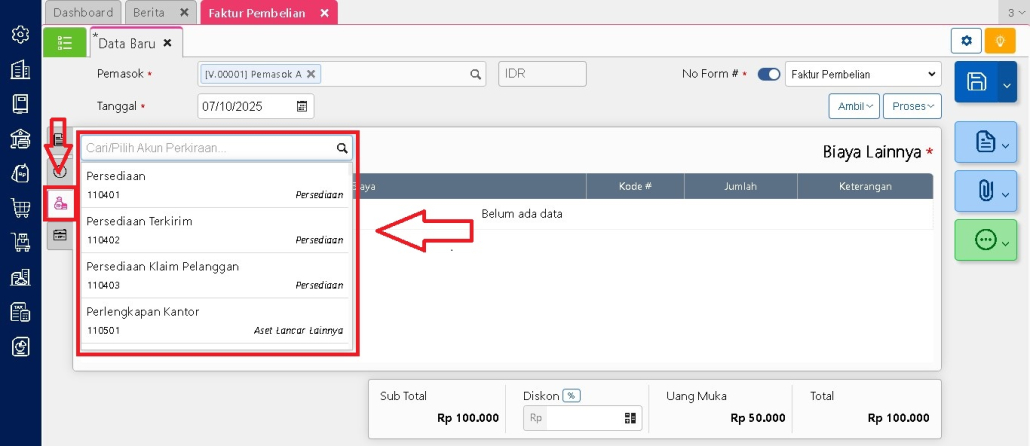Open the Proses dropdown
The image size is (1030, 446).
(911, 106)
